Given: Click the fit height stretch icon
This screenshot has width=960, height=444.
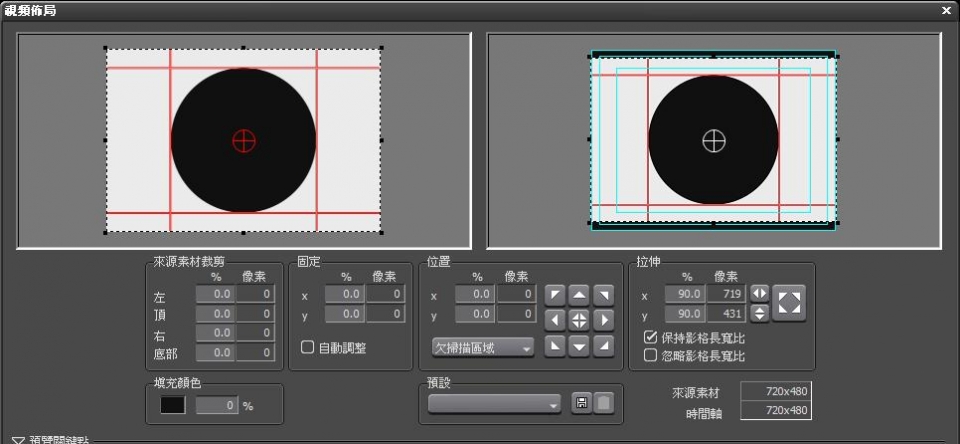Looking at the screenshot, I should (760, 314).
